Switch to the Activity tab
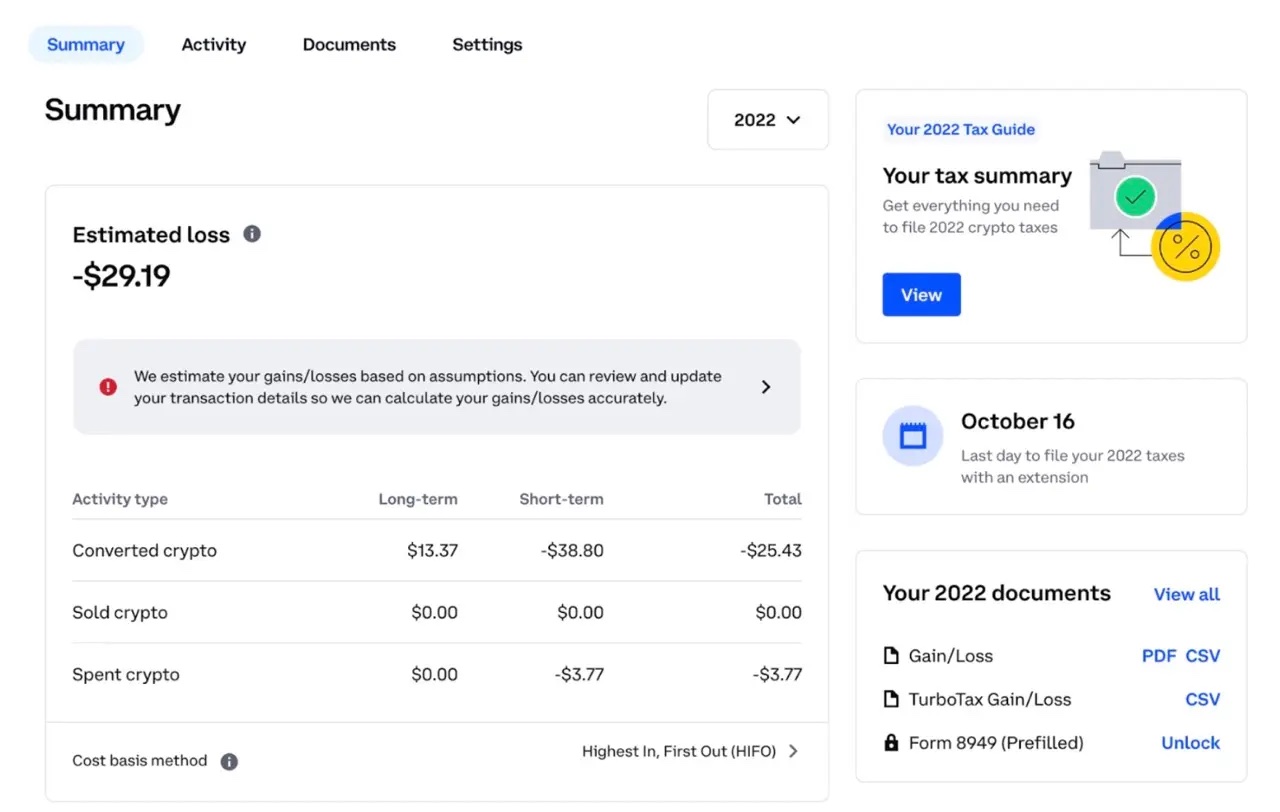Viewport: 1280px width, 812px height. pyautogui.click(x=213, y=44)
